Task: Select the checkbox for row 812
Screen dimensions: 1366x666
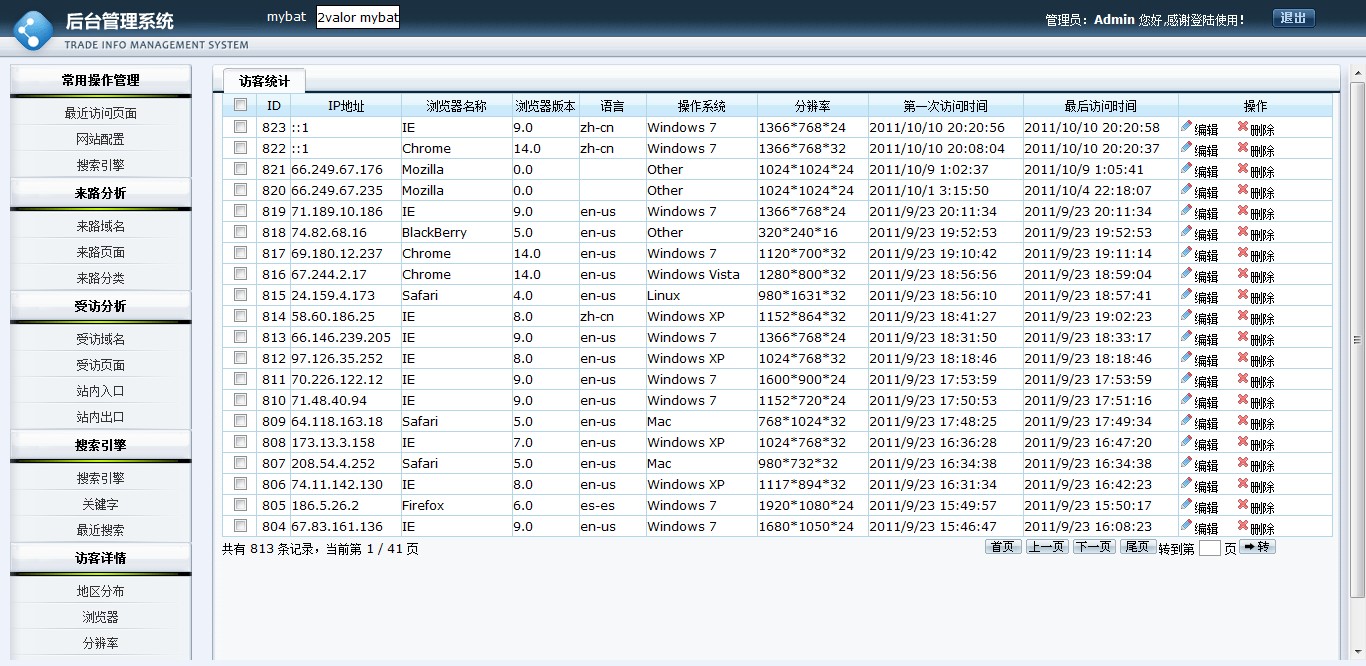Action: 240,358
